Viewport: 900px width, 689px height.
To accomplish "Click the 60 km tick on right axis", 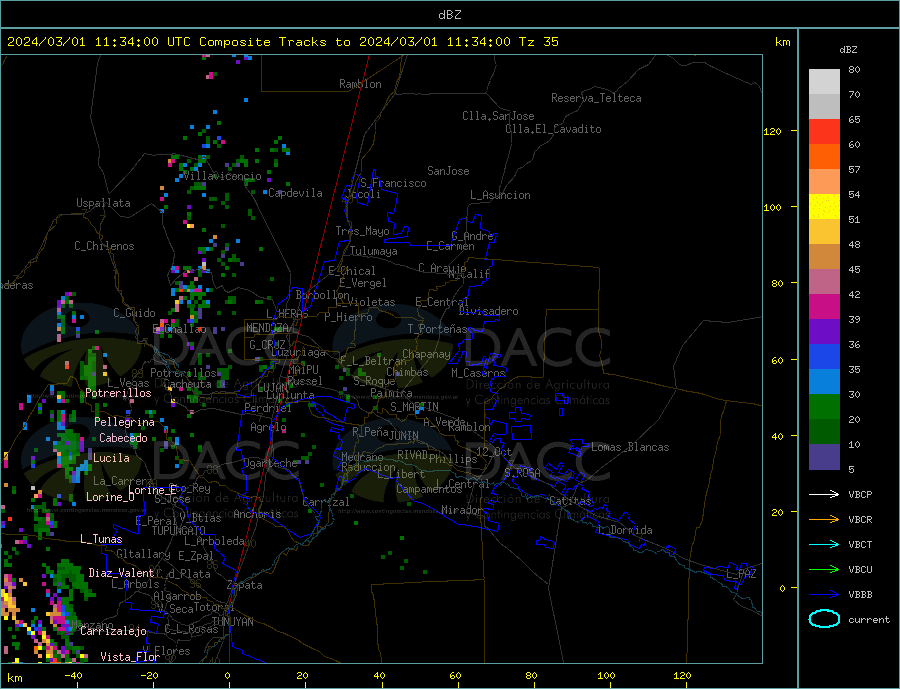I will point(776,360).
